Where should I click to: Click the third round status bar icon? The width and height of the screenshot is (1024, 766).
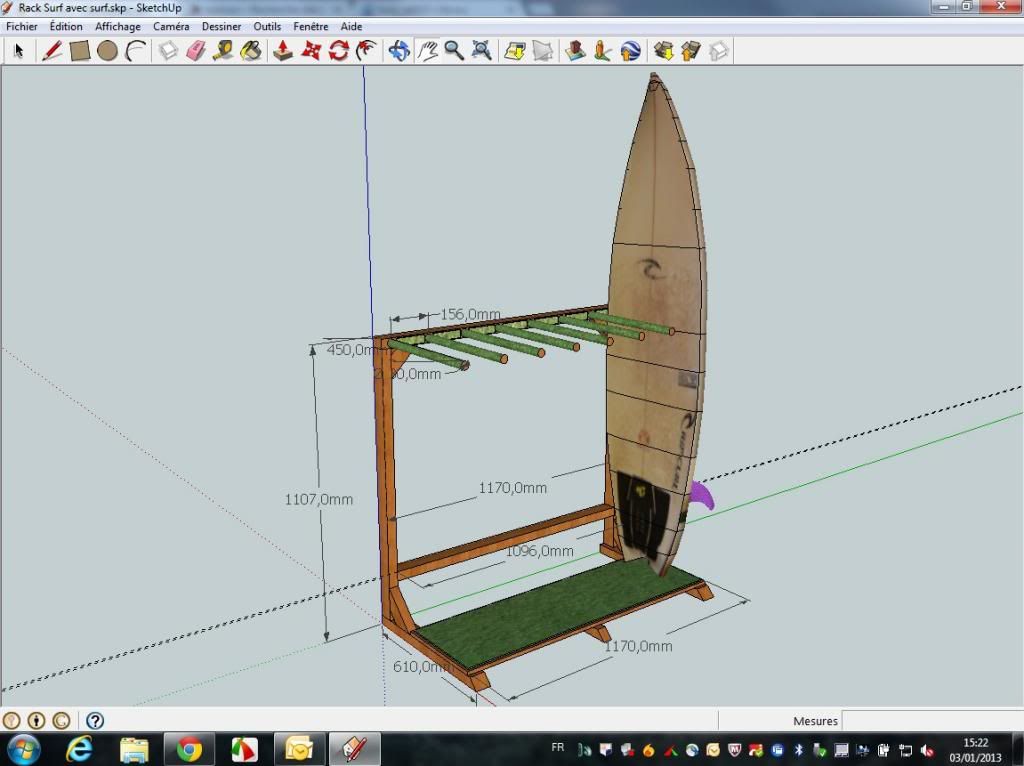(61, 720)
